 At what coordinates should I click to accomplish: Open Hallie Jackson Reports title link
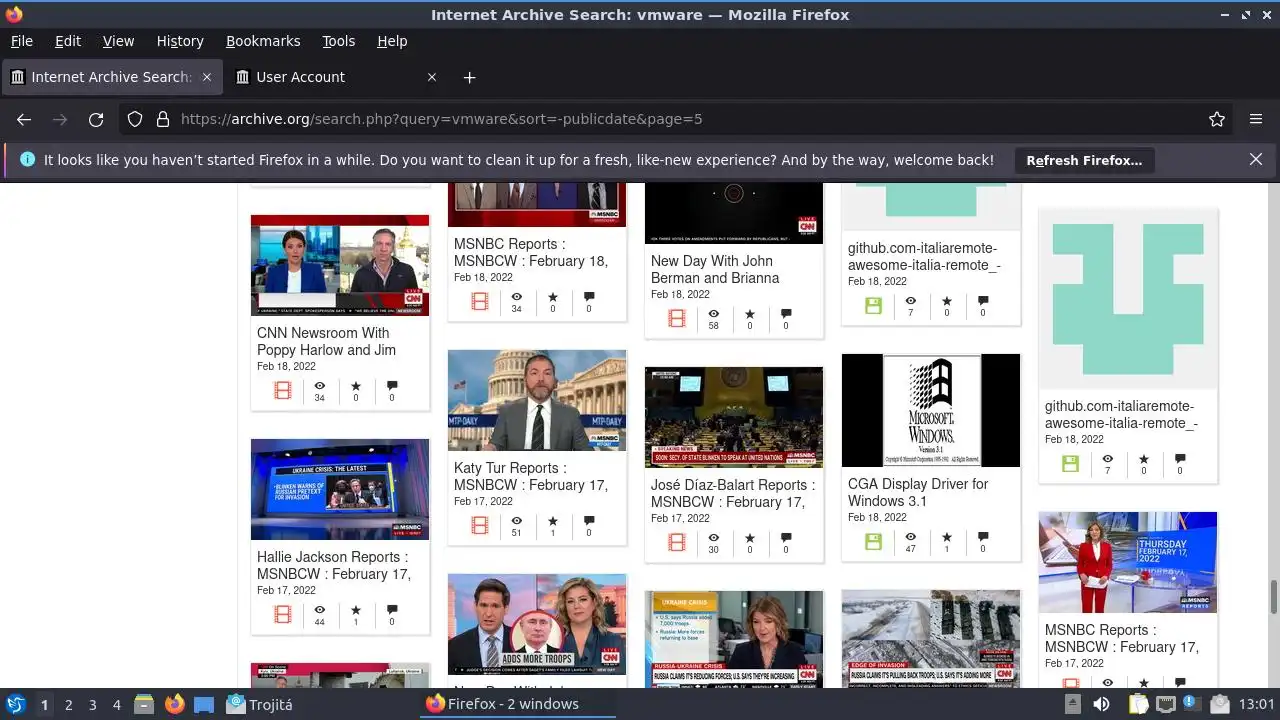pyautogui.click(x=334, y=565)
